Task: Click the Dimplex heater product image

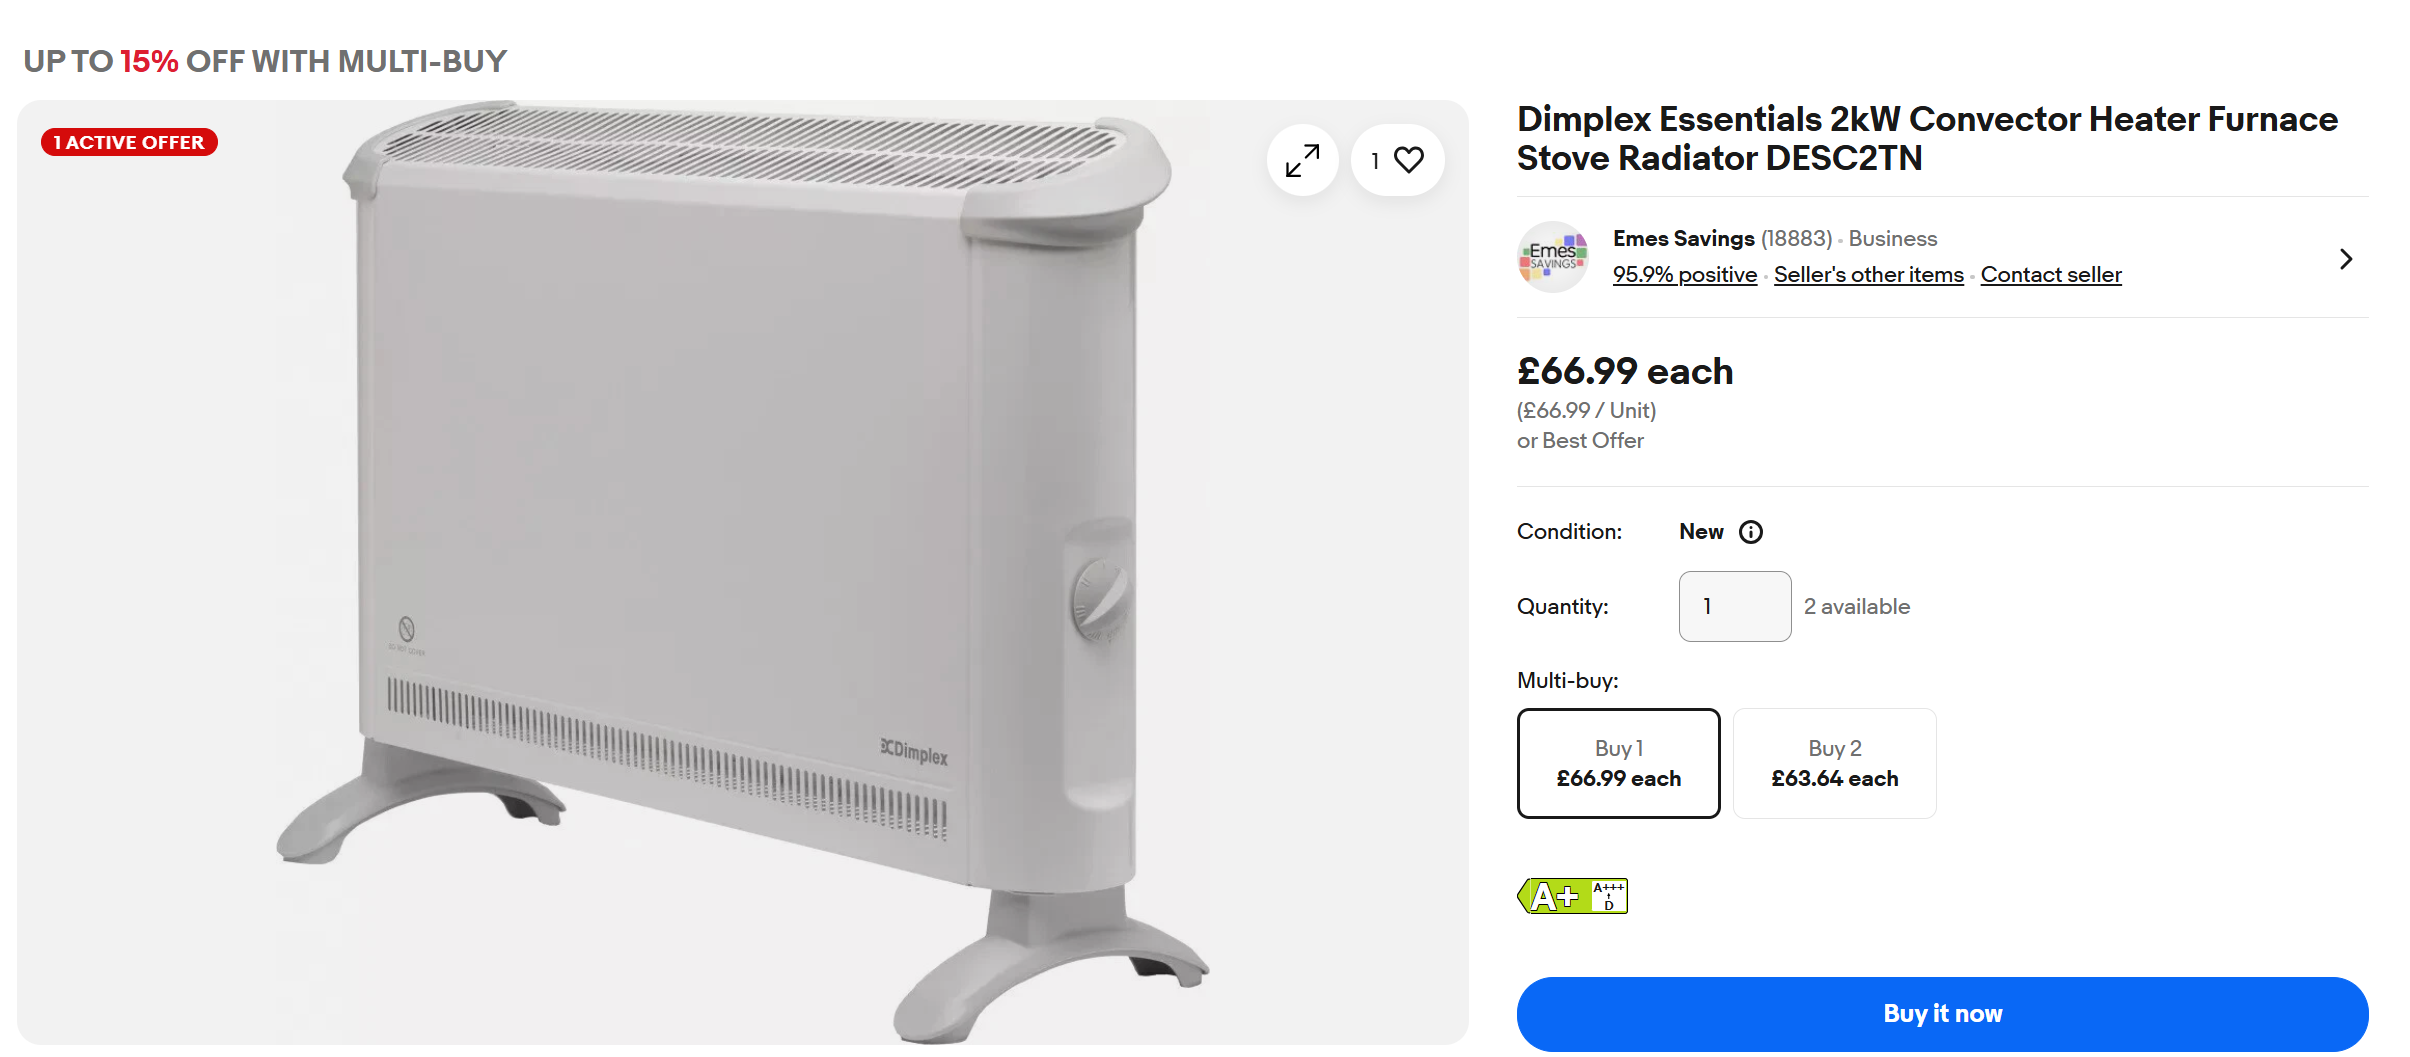Action: [742, 572]
